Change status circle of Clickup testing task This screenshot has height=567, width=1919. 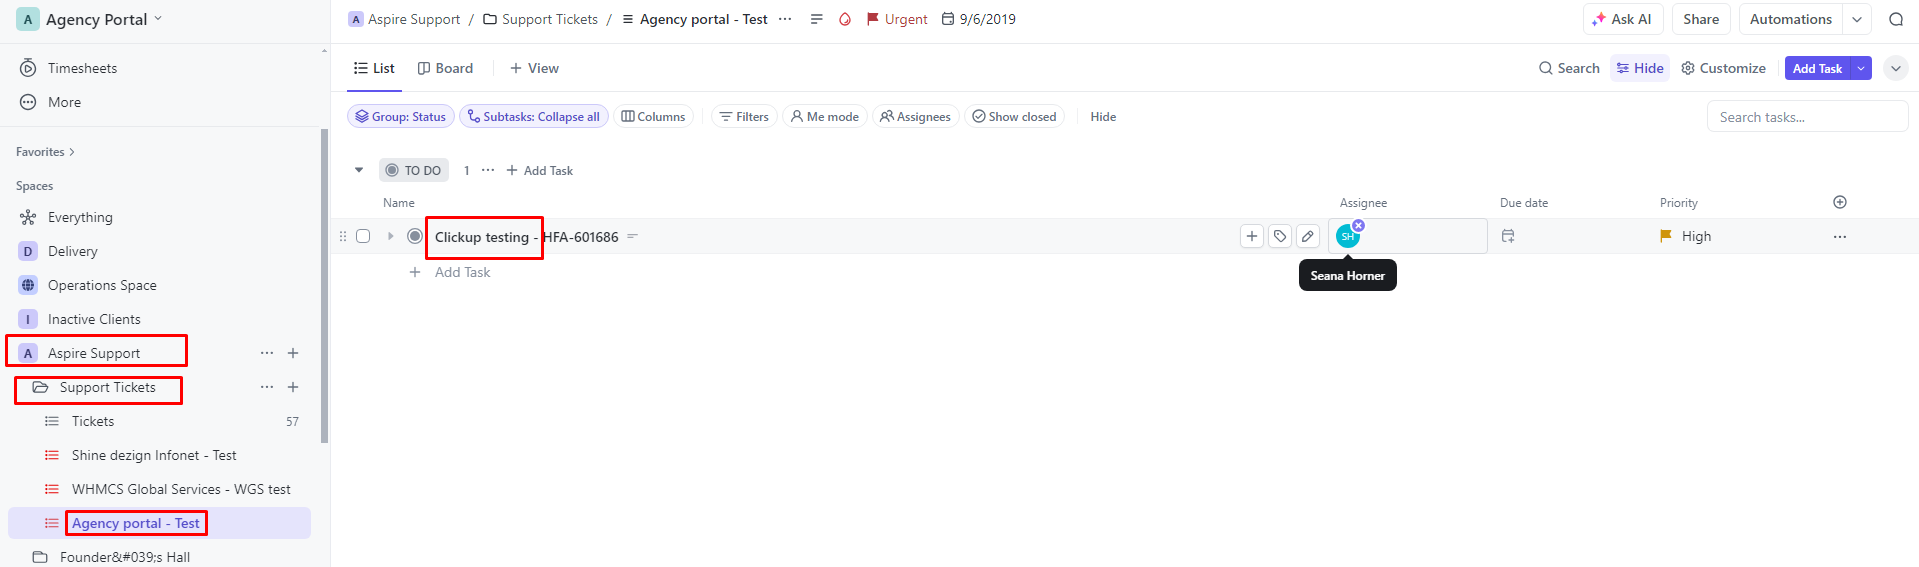[415, 236]
